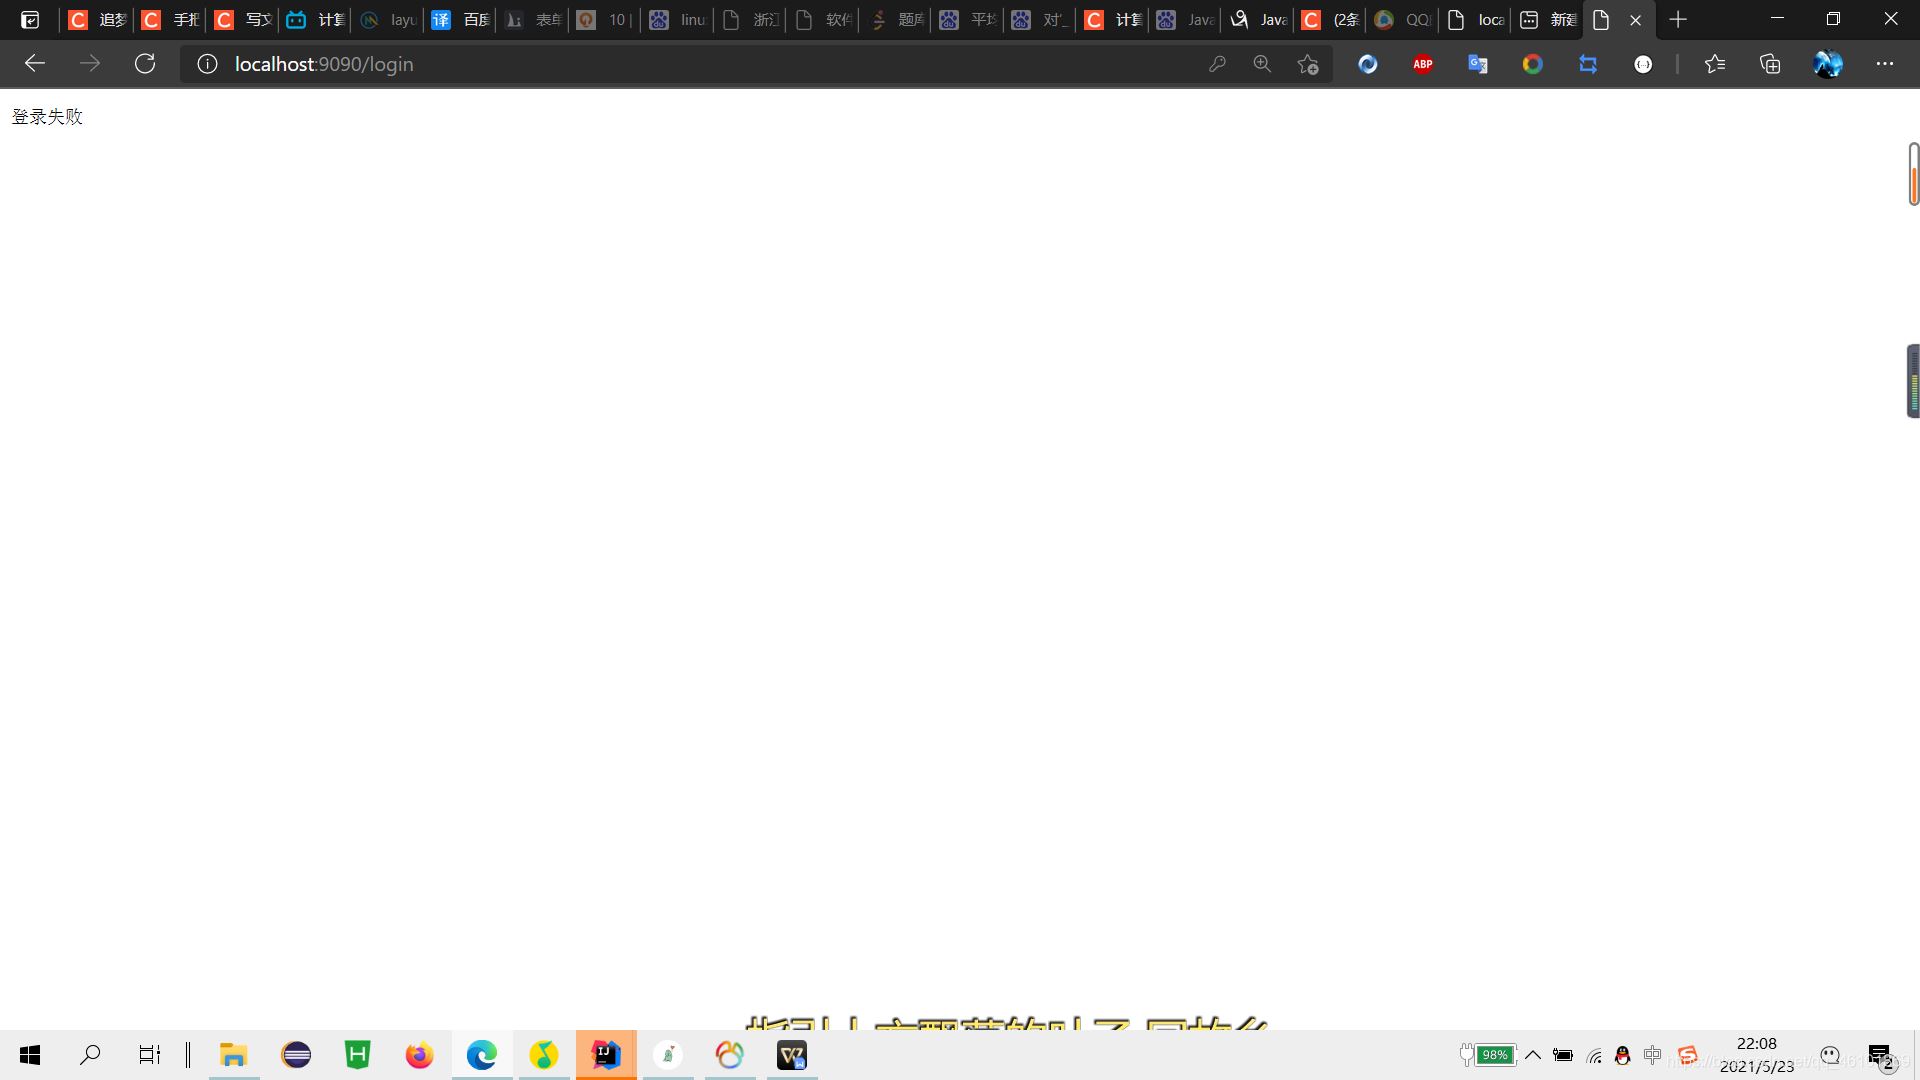Click the browser back arrow

point(35,64)
